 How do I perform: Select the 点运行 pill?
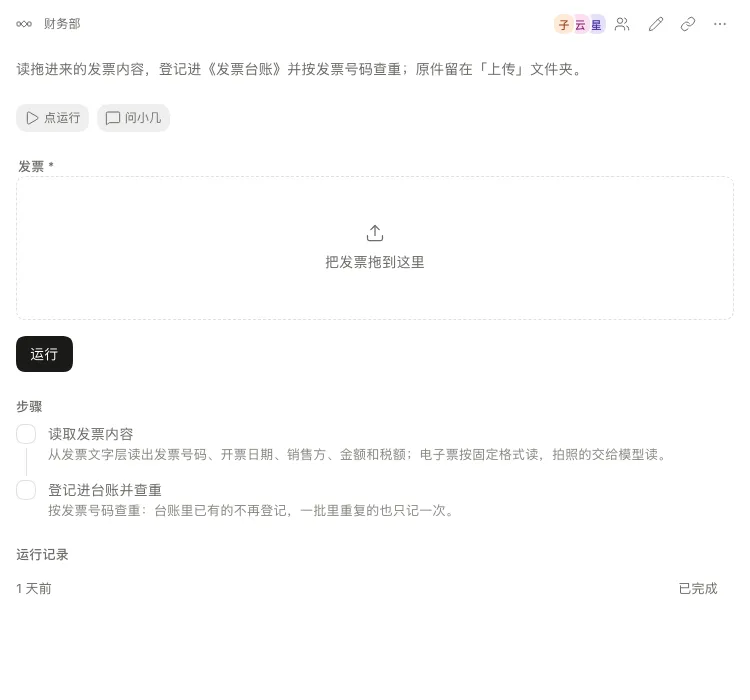click(x=53, y=118)
